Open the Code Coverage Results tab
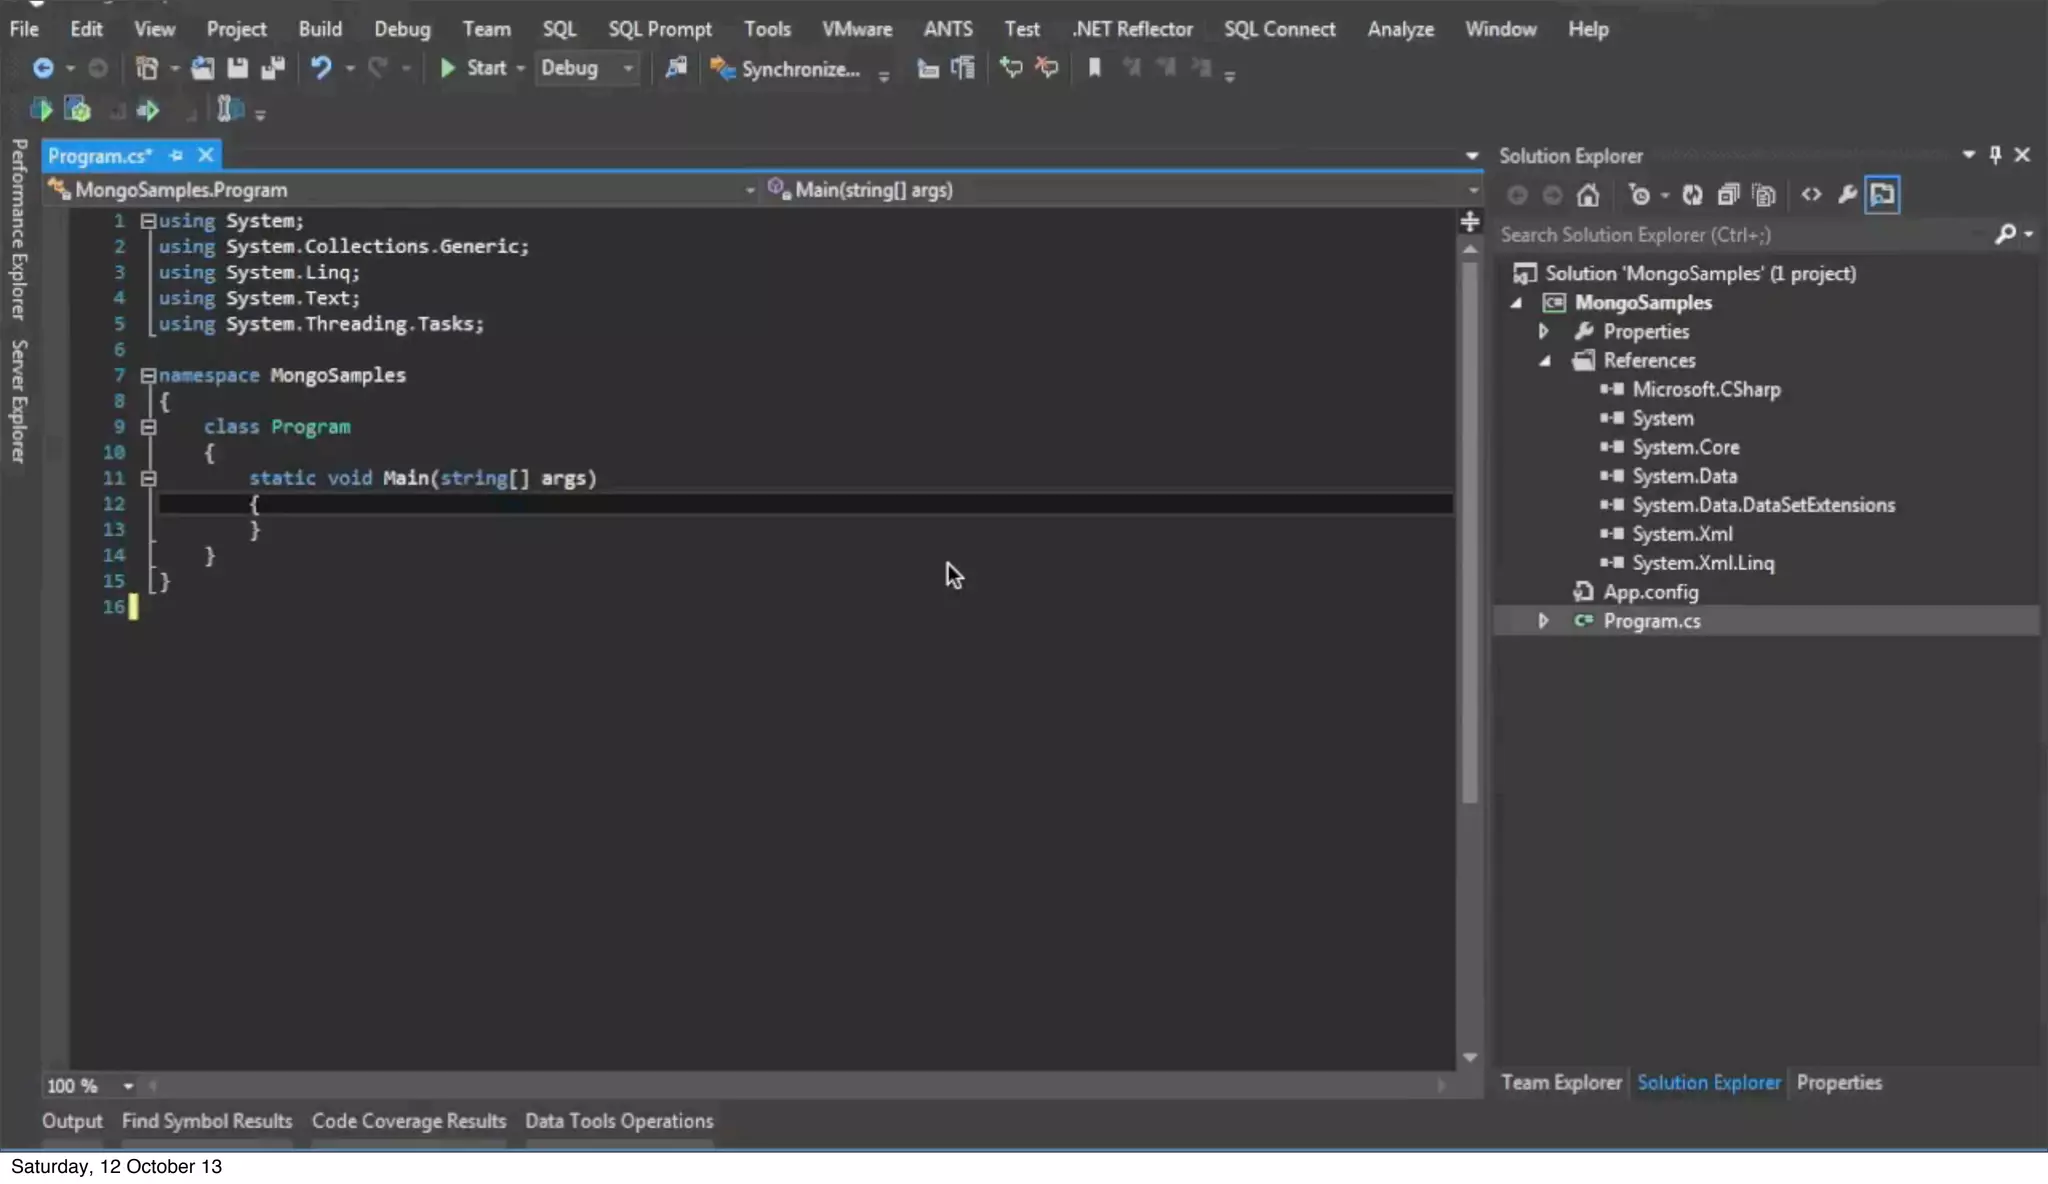Screen dimensions: 2048x1184 (x=409, y=1122)
